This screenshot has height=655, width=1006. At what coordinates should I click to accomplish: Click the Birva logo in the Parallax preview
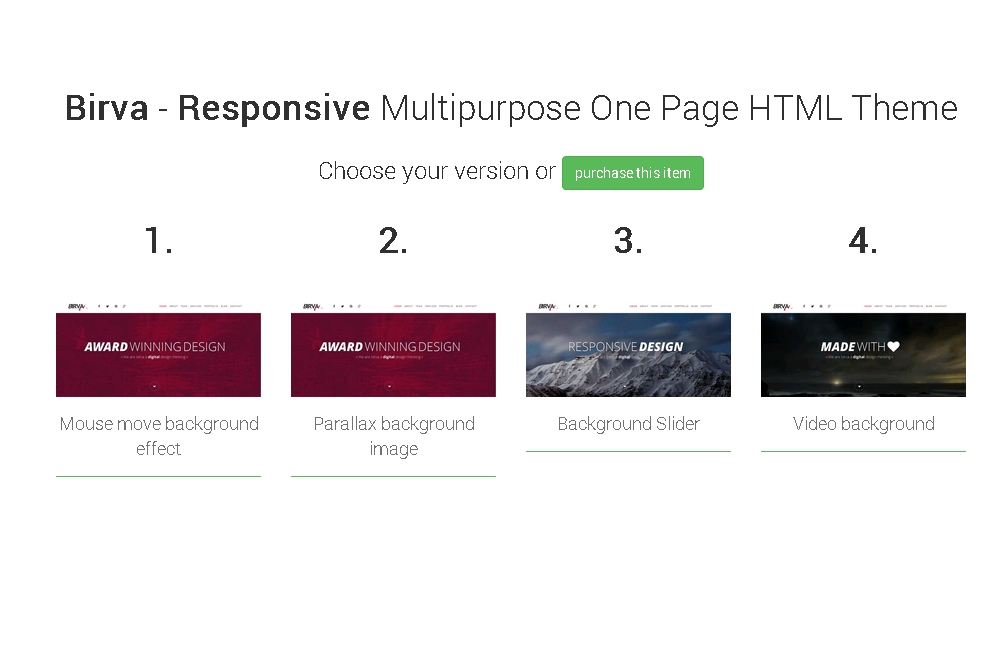coord(313,306)
